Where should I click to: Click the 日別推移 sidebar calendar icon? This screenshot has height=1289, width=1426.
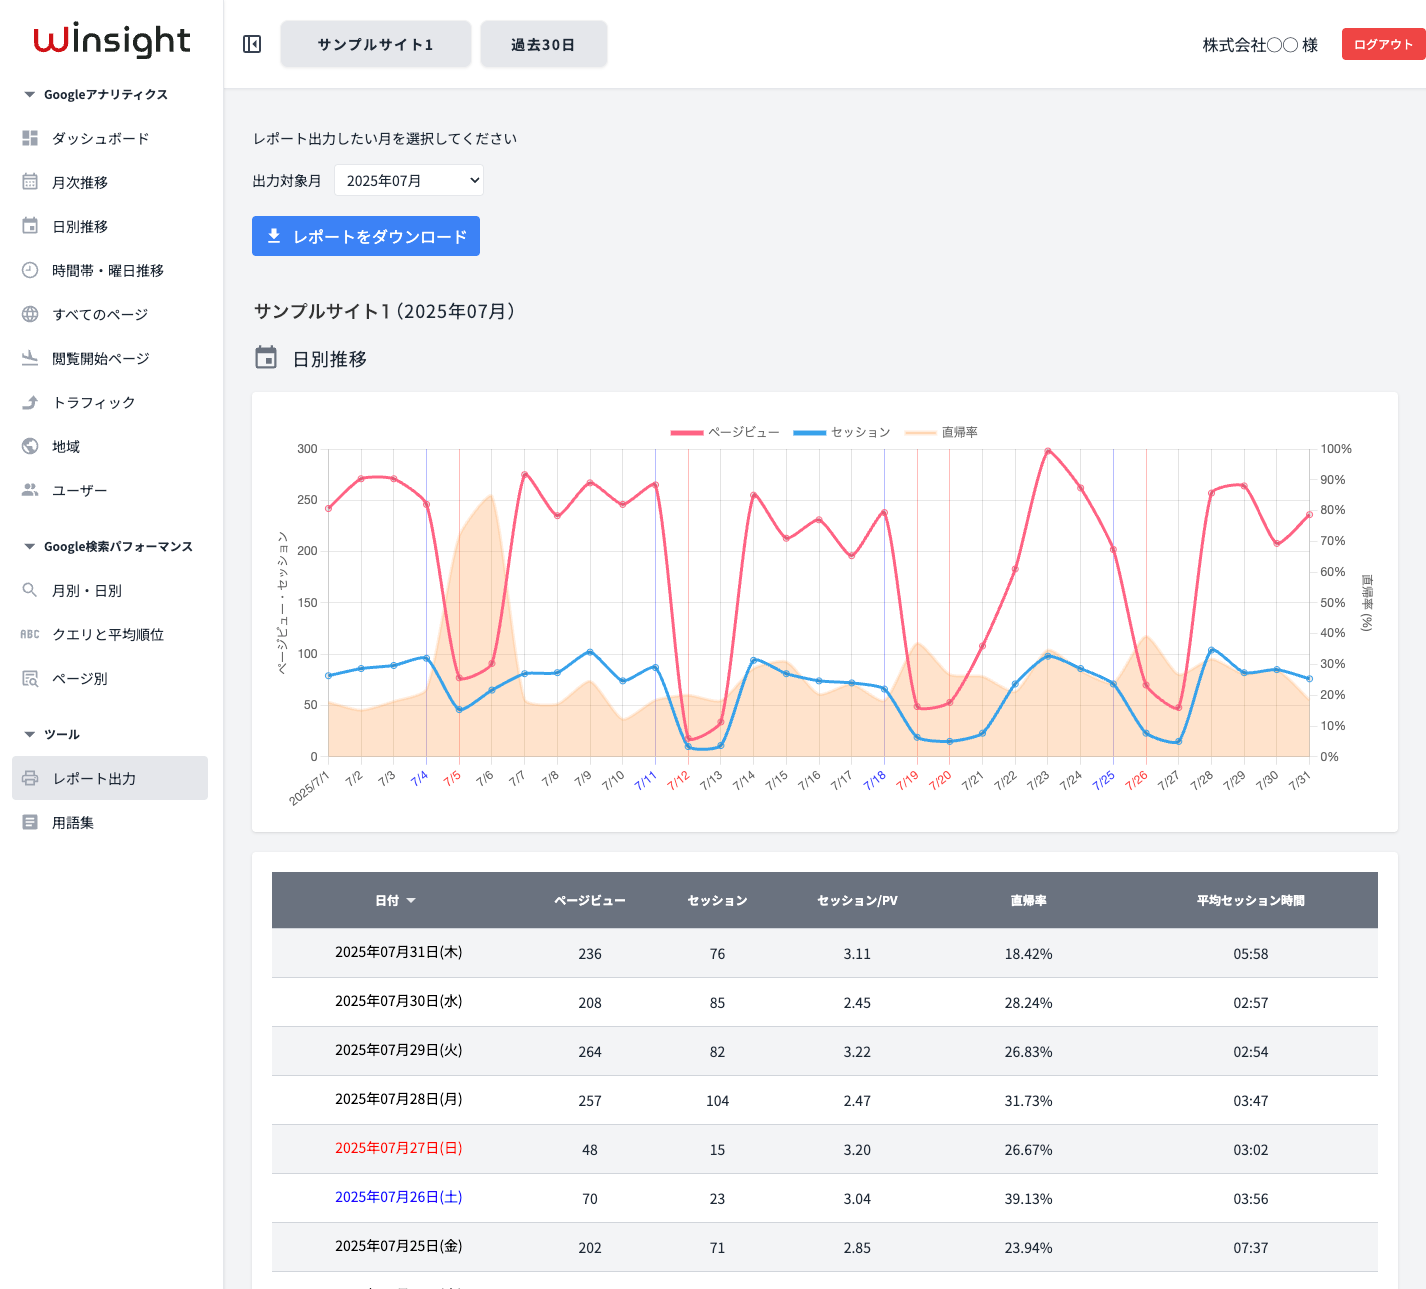[30, 226]
